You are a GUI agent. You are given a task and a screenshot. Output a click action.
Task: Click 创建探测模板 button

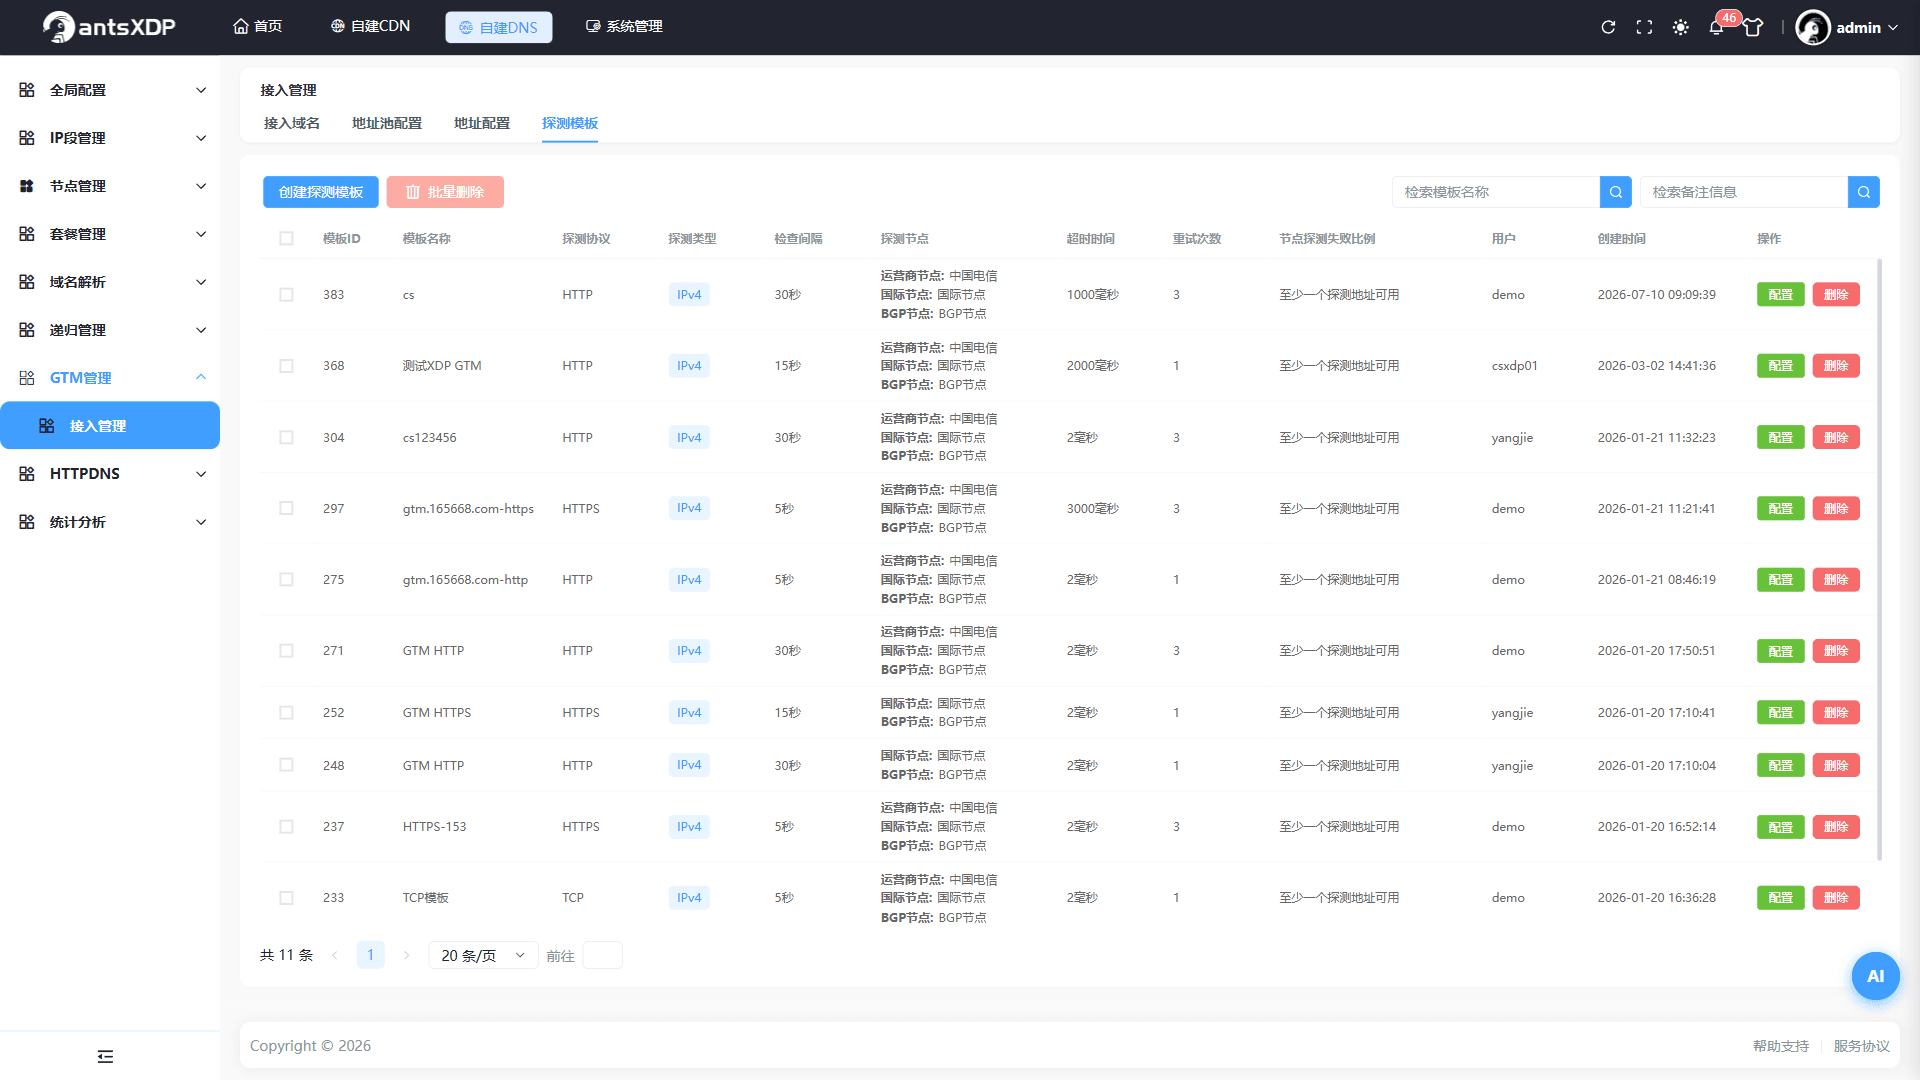[321, 192]
